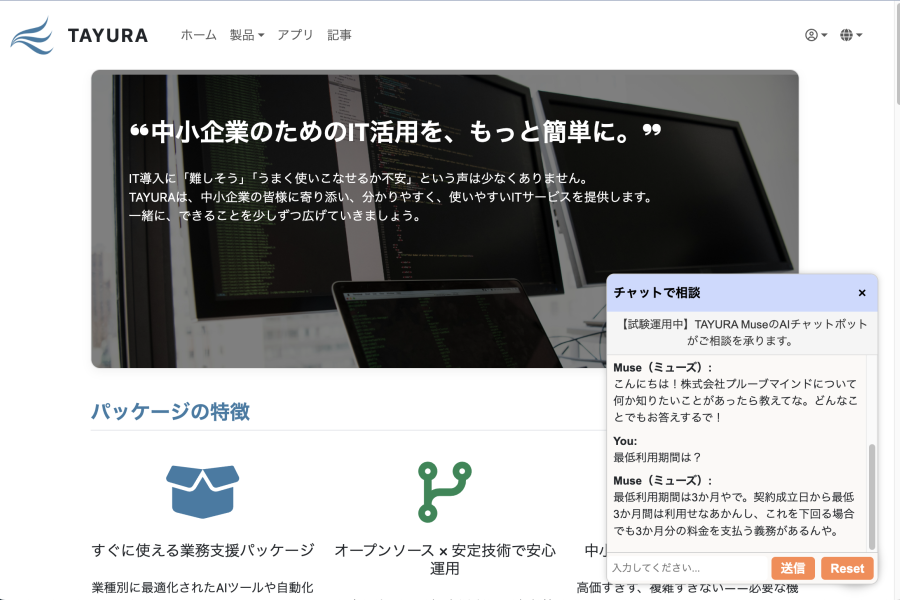Click オープンソース × 安定技術で安心運用 title
The height and width of the screenshot is (600, 900).
click(445, 559)
